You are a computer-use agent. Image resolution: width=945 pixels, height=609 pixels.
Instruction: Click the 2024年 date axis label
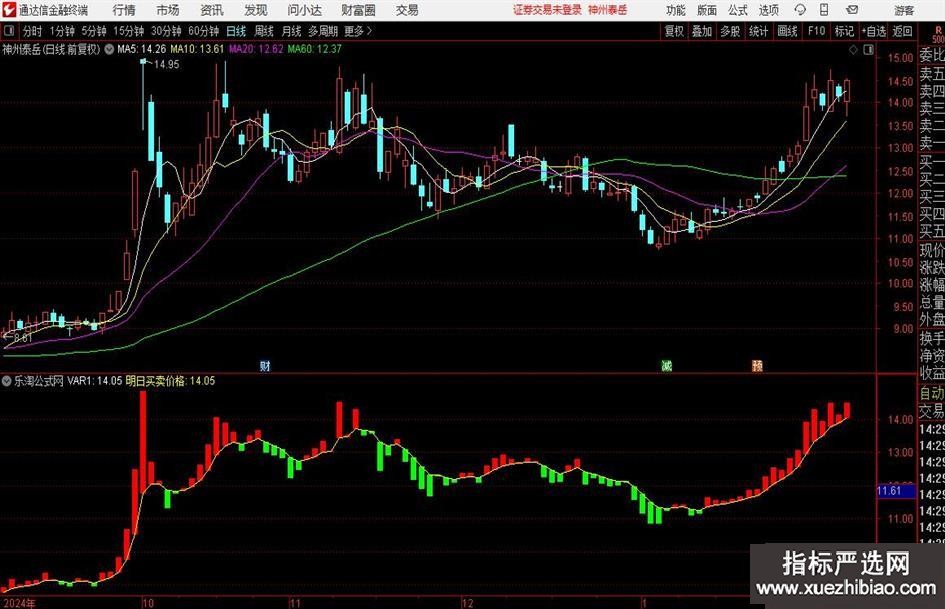[19, 603]
